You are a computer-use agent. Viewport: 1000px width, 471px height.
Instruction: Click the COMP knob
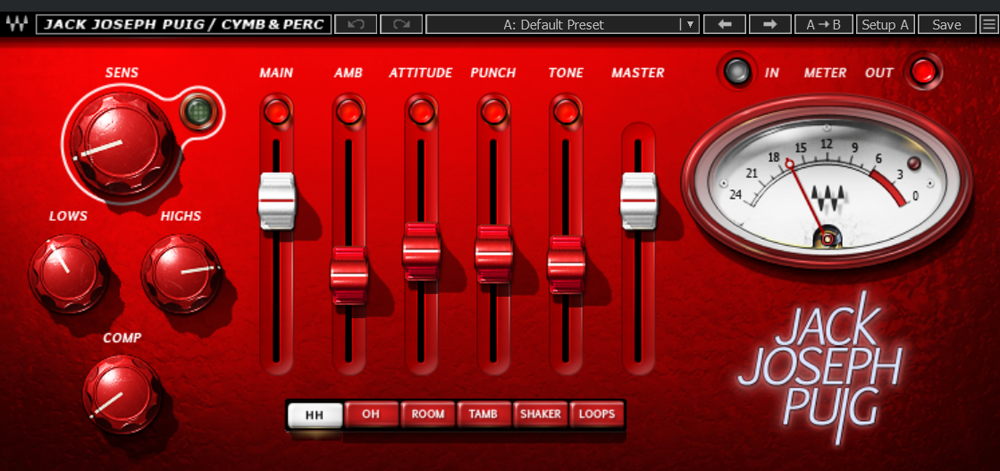click(121, 394)
